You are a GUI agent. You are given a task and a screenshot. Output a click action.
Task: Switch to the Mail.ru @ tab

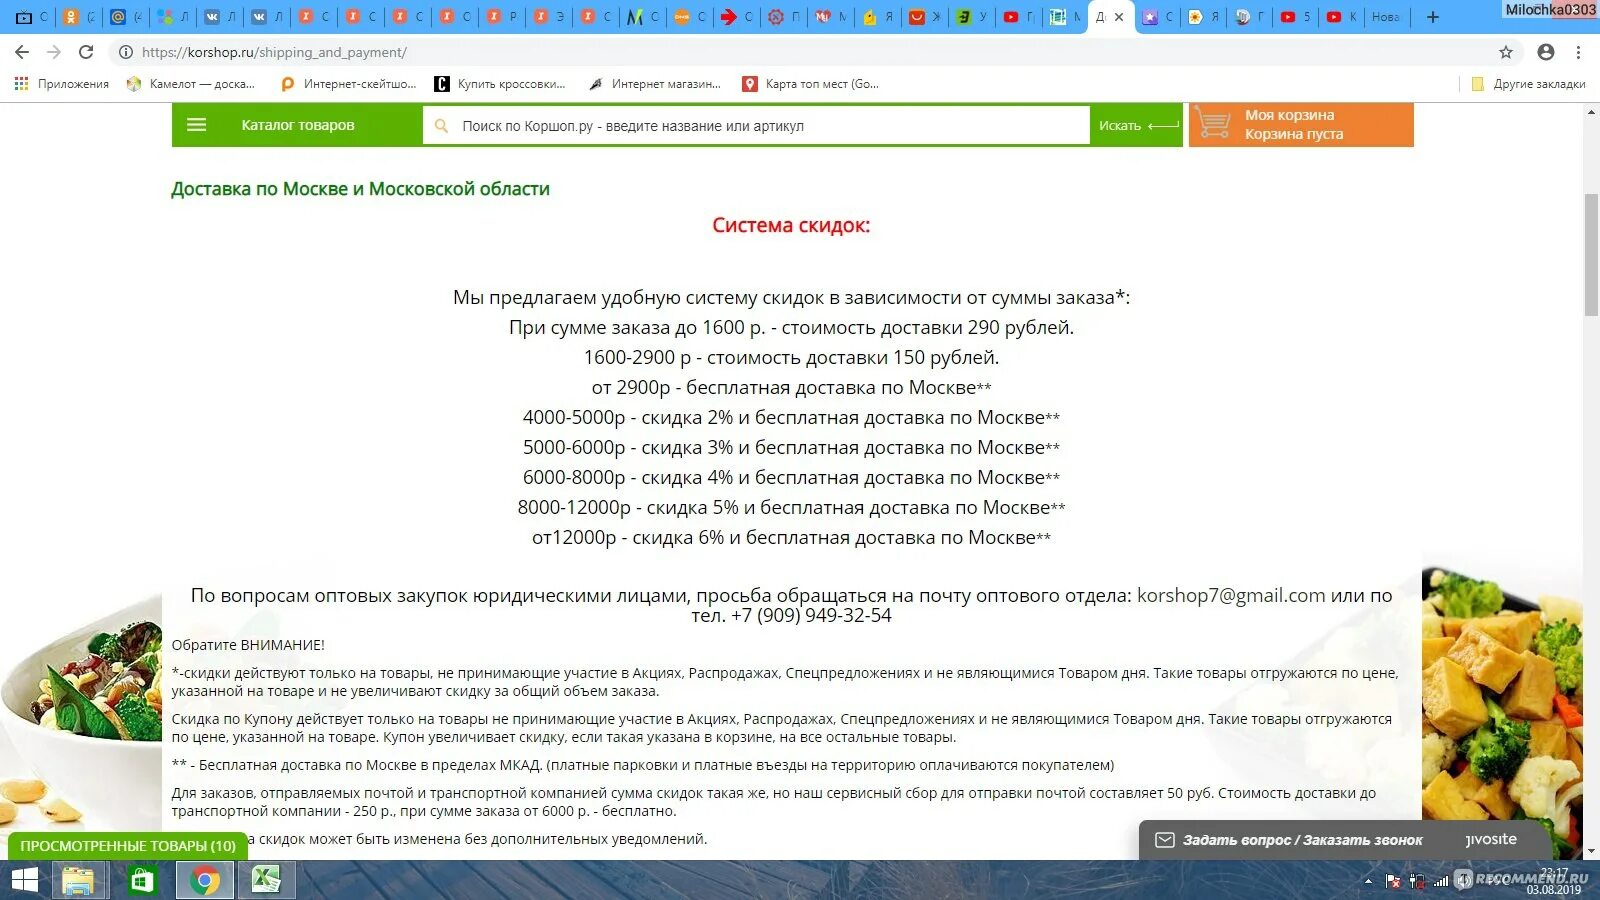125,17
